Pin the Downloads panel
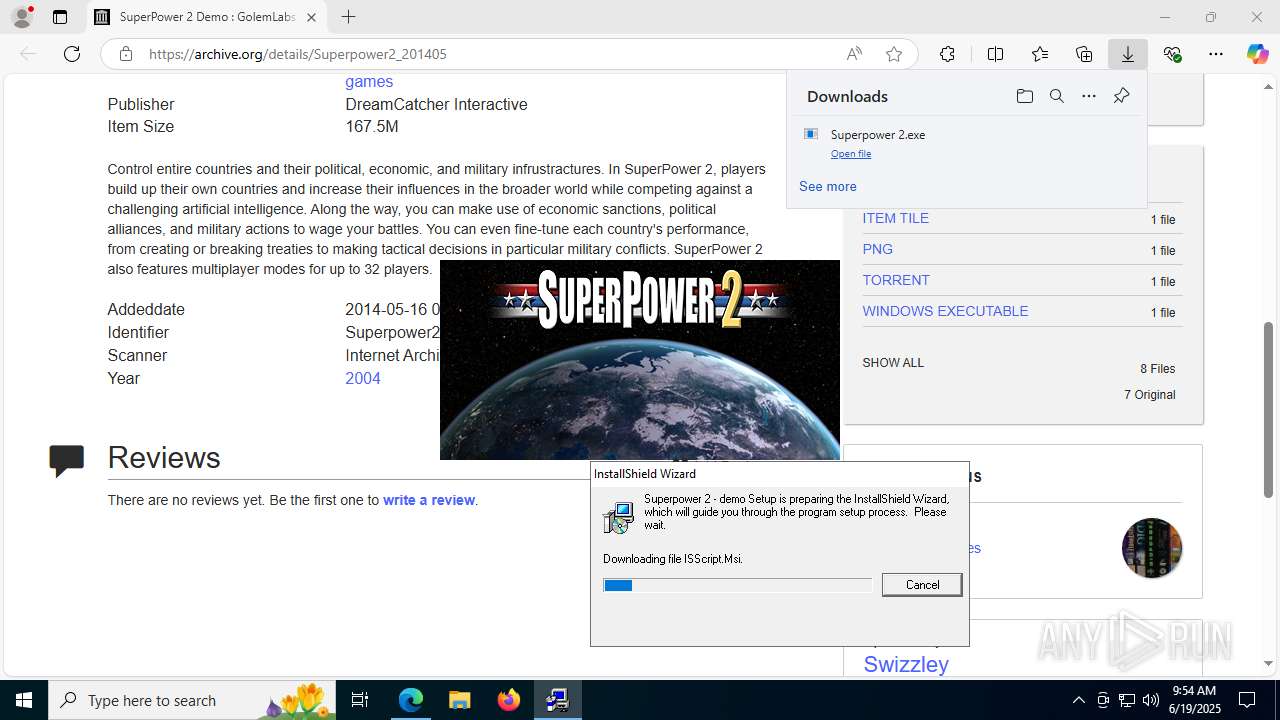Screen dimensions: 1280x720 (1121, 96)
